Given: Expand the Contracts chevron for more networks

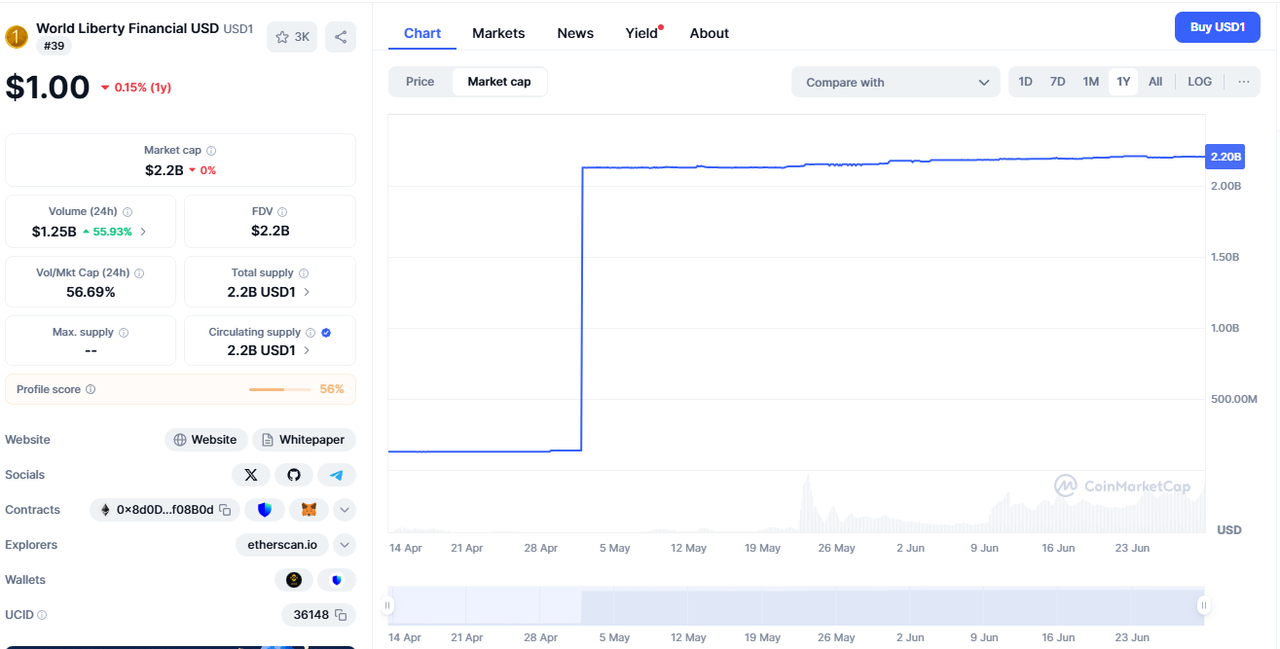Looking at the screenshot, I should pyautogui.click(x=344, y=509).
